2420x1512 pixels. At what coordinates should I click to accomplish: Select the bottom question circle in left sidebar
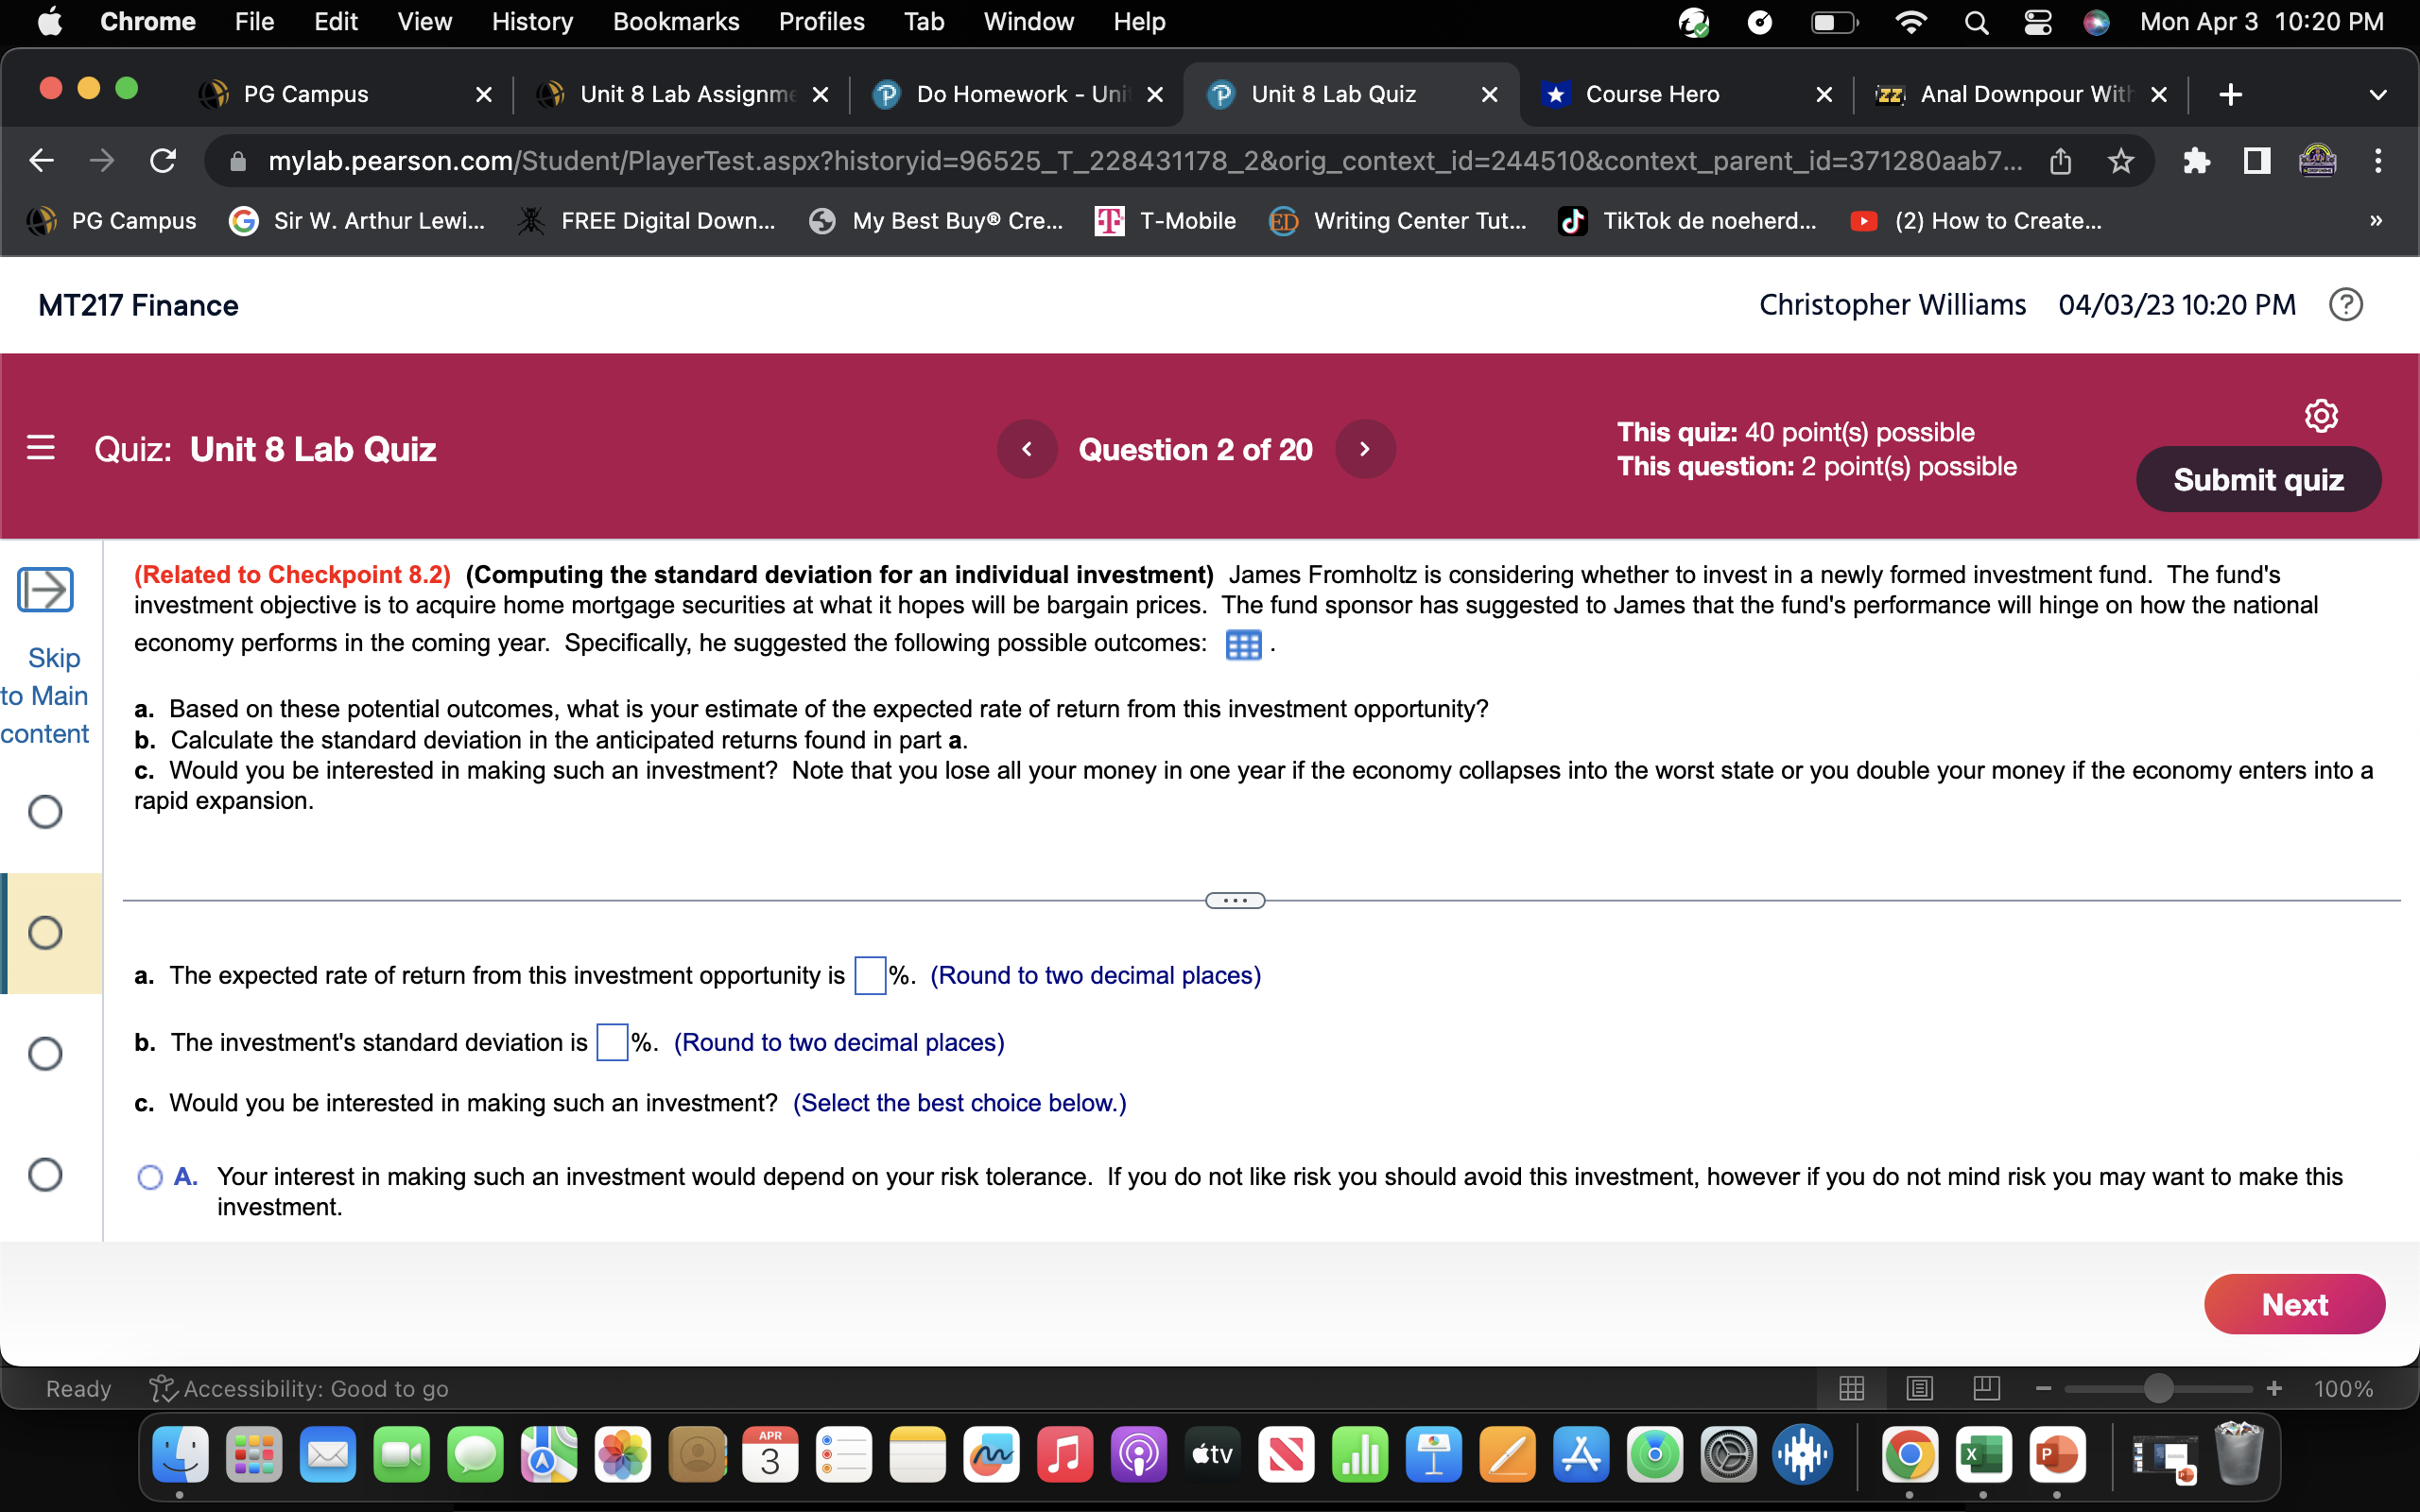tap(45, 1175)
